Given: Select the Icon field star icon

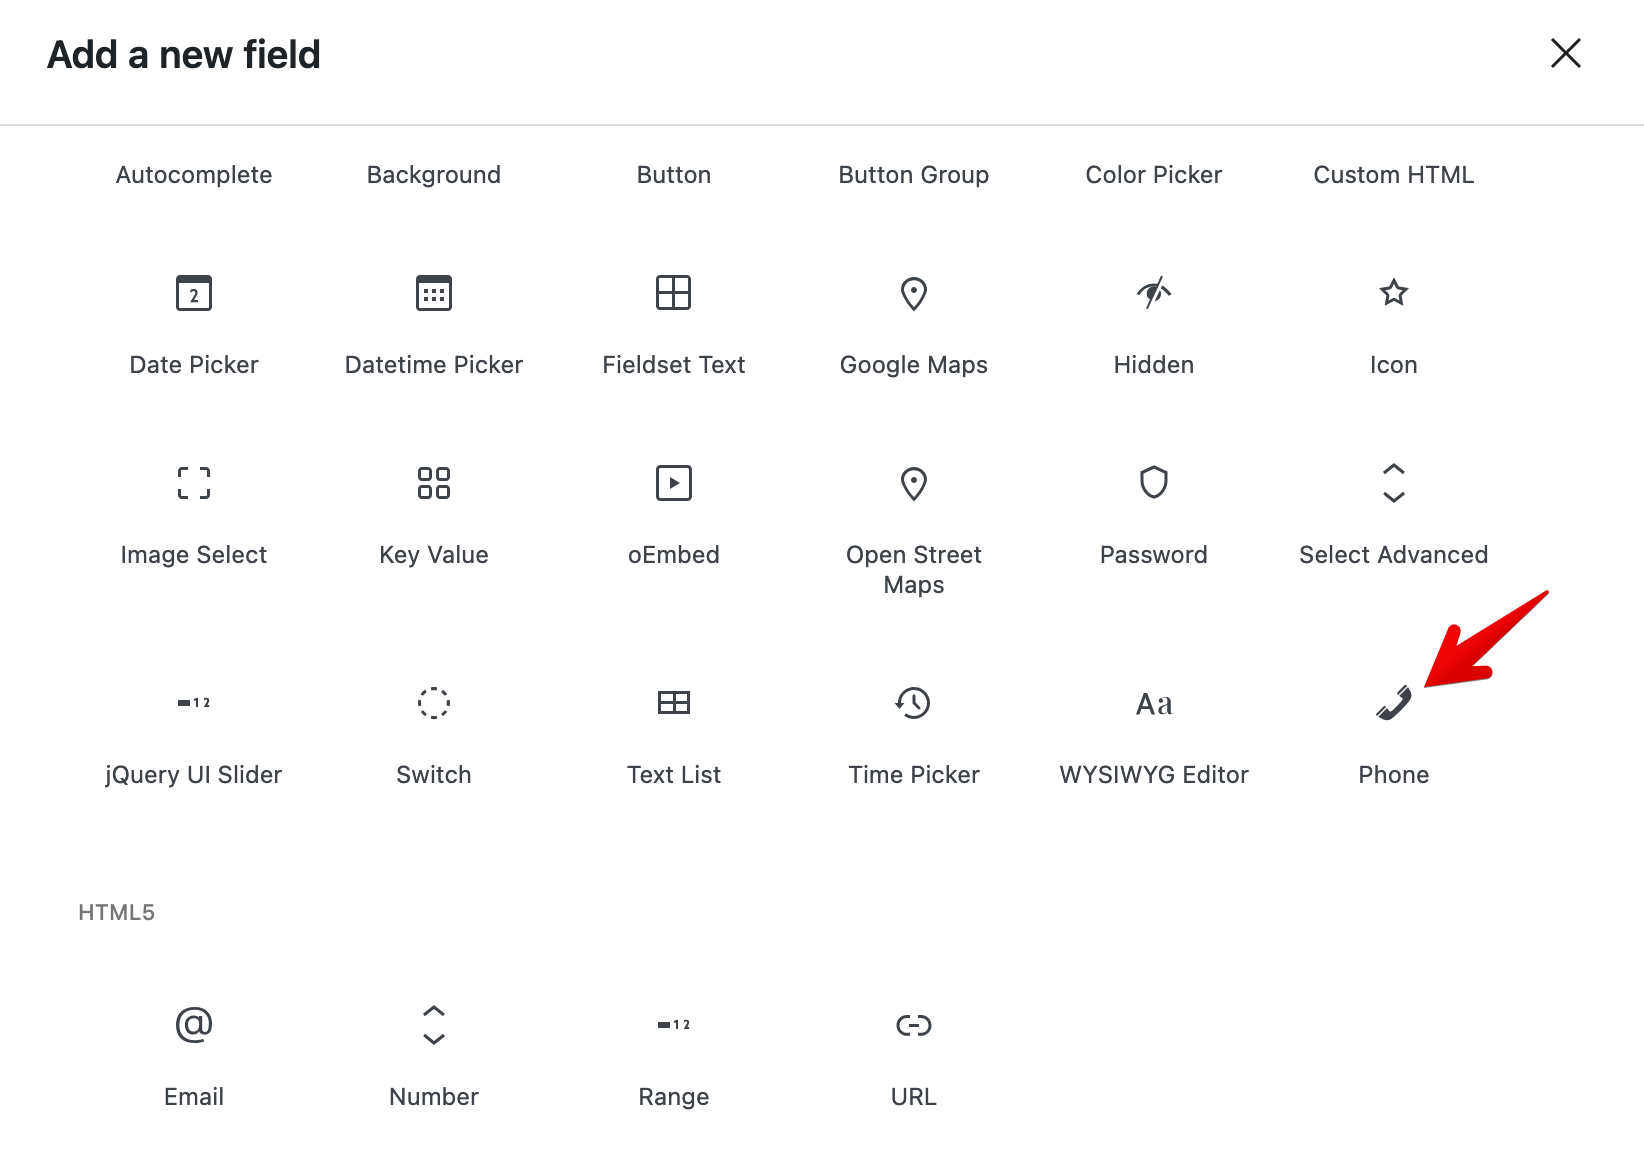Looking at the screenshot, I should [x=1393, y=293].
